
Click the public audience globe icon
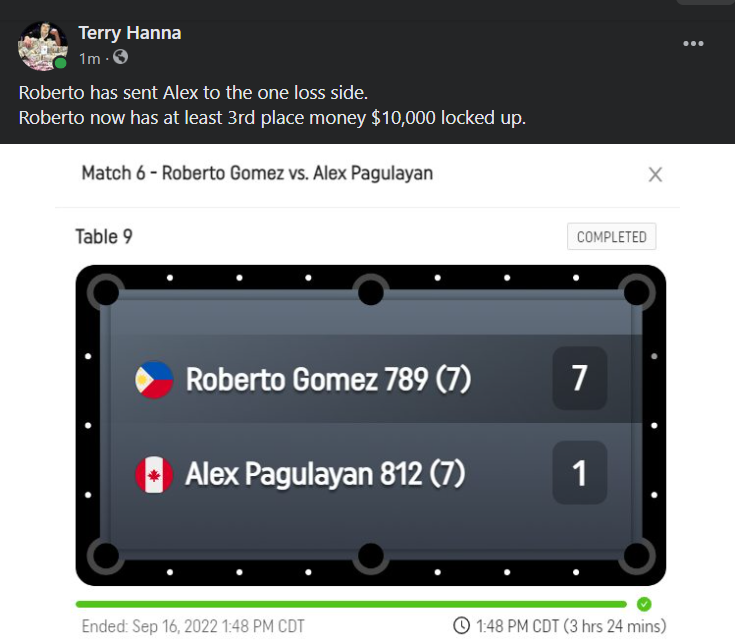121,58
